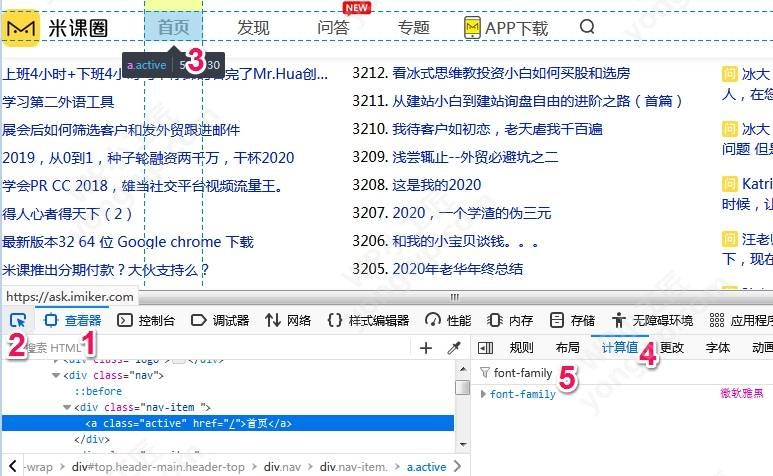Click the breadcrumb left arrow
Image resolution: width=773 pixels, height=476 pixels.
(12, 466)
